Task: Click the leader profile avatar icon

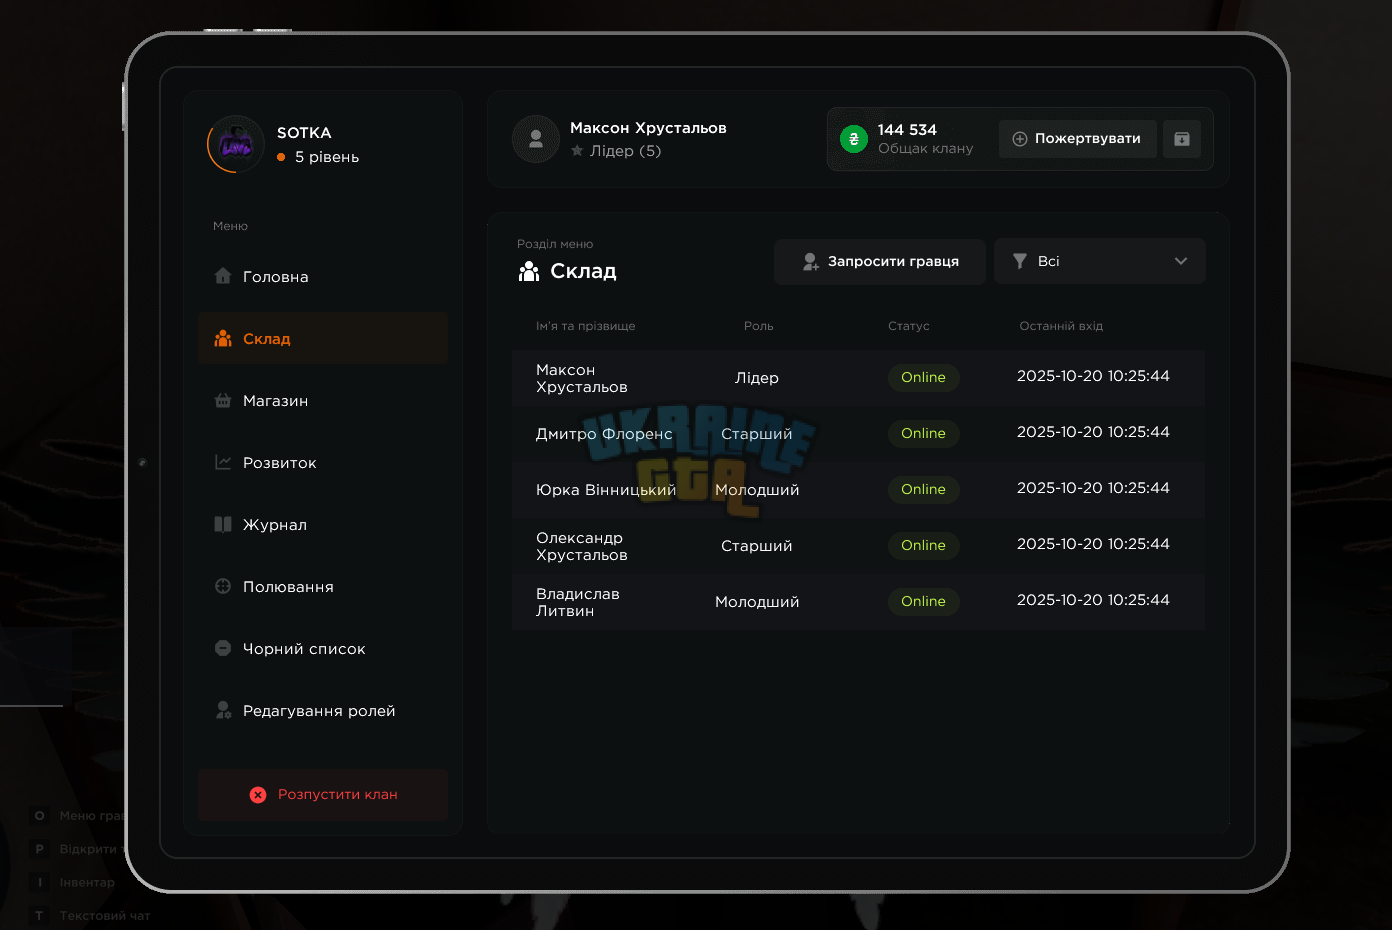Action: point(536,139)
